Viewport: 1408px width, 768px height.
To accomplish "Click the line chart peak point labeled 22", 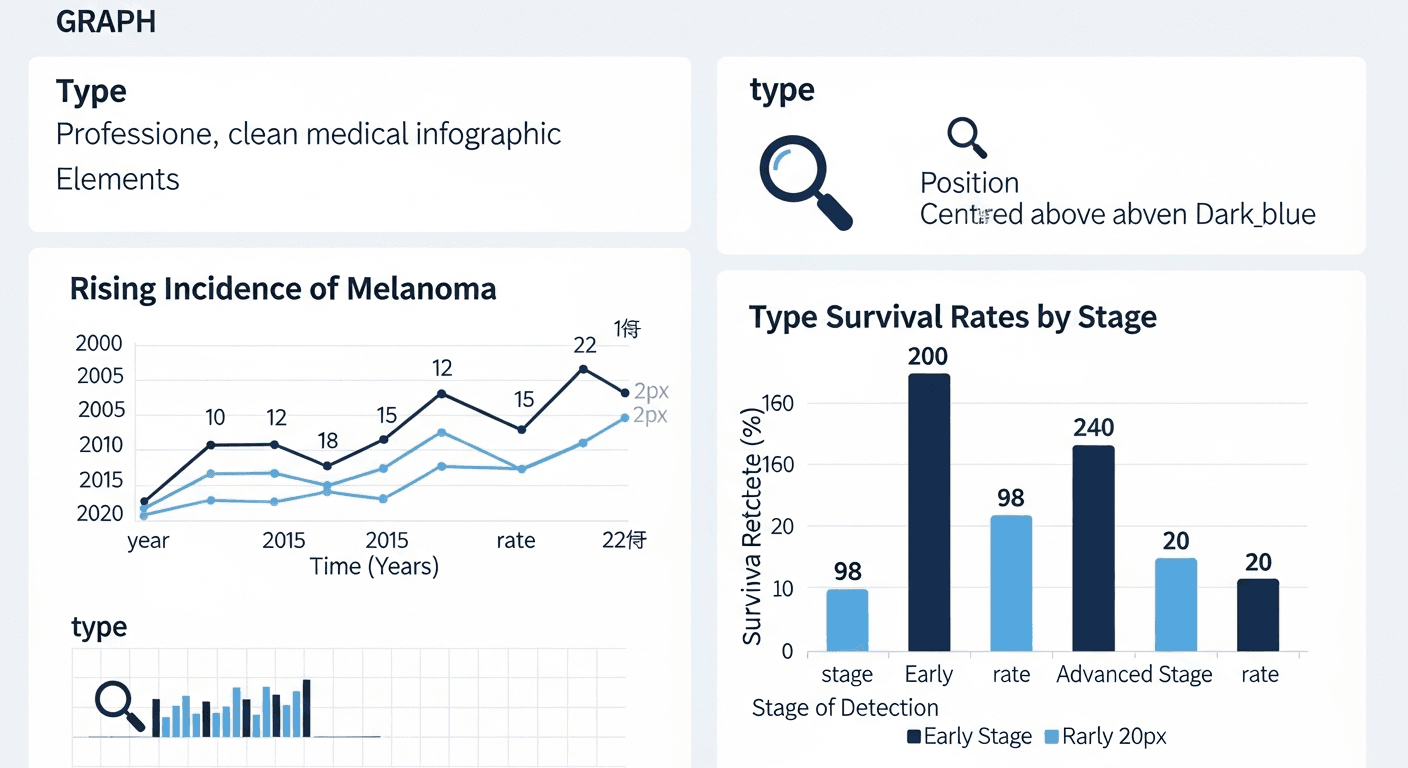I will [583, 369].
